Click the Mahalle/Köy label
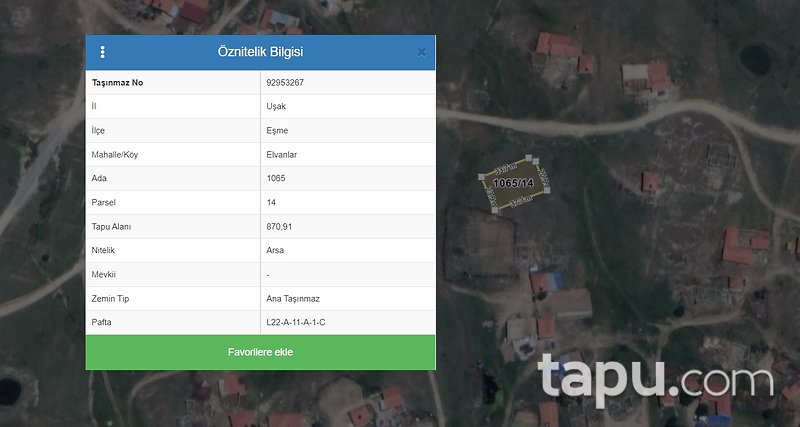Viewport: 800px width, 427px height. click(115, 155)
